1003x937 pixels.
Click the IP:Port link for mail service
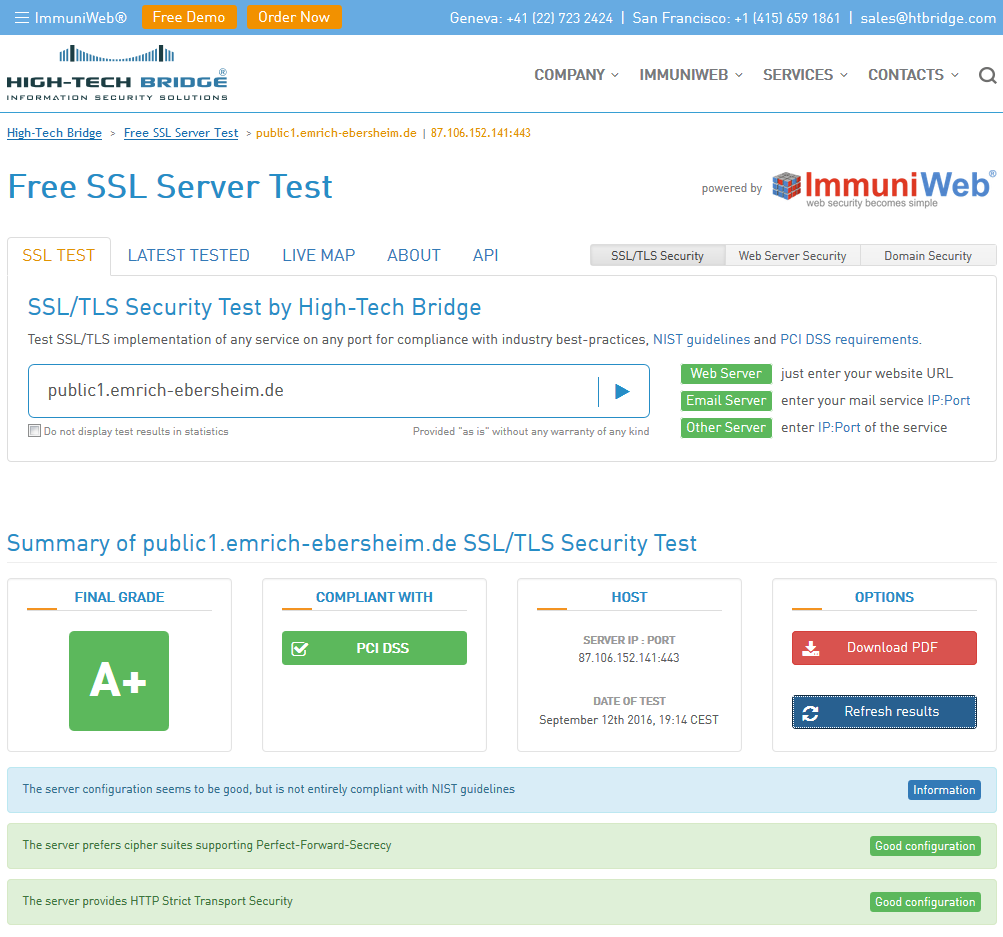(x=949, y=400)
